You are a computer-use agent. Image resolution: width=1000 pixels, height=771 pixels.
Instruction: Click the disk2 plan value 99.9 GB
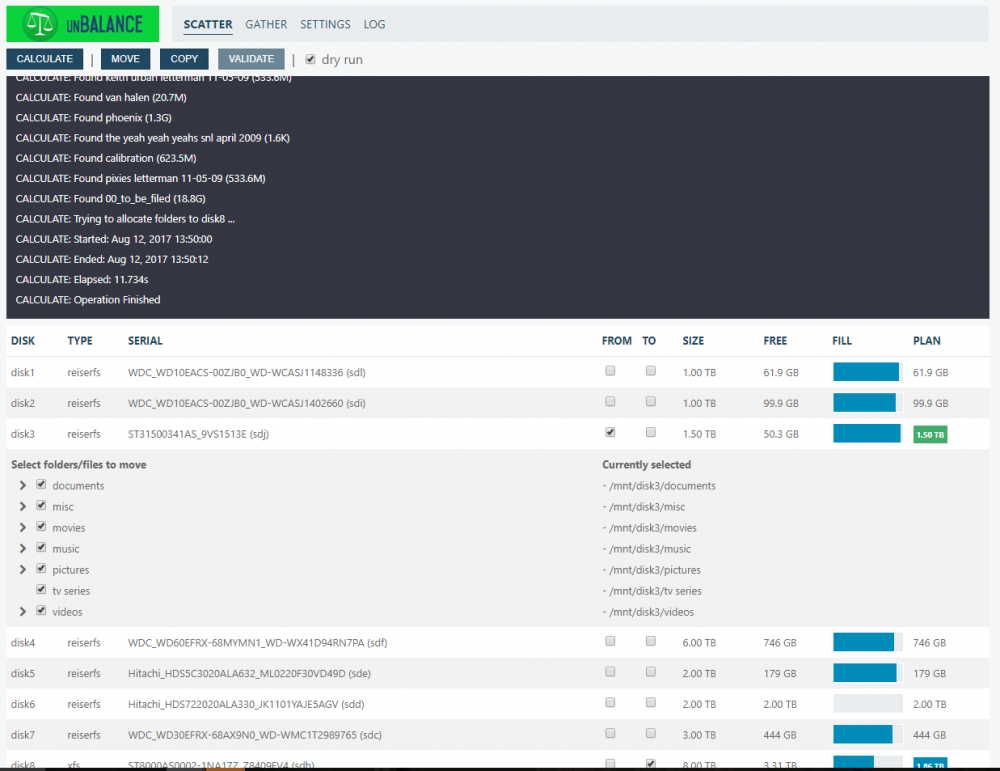click(x=930, y=403)
